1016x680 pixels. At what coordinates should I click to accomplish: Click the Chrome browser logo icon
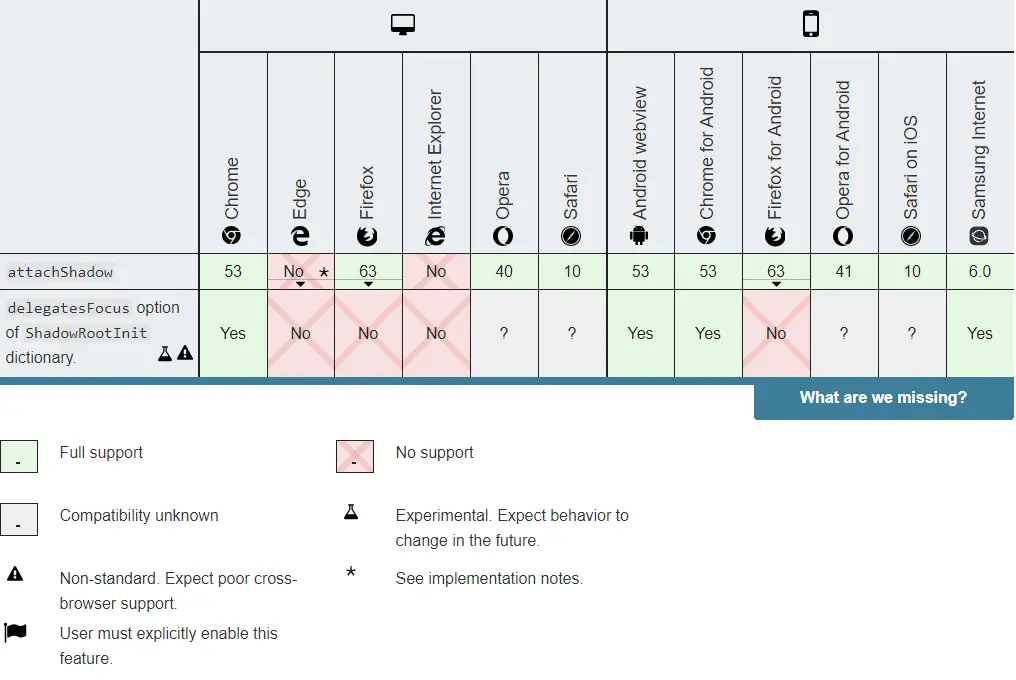point(232,236)
